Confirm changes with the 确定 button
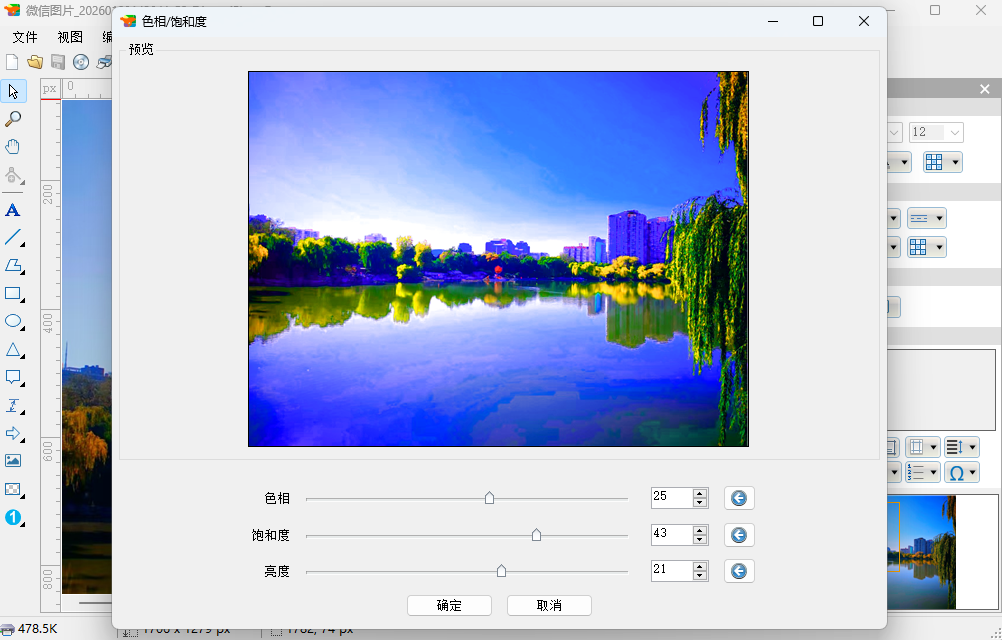1002x640 pixels. [x=449, y=605]
